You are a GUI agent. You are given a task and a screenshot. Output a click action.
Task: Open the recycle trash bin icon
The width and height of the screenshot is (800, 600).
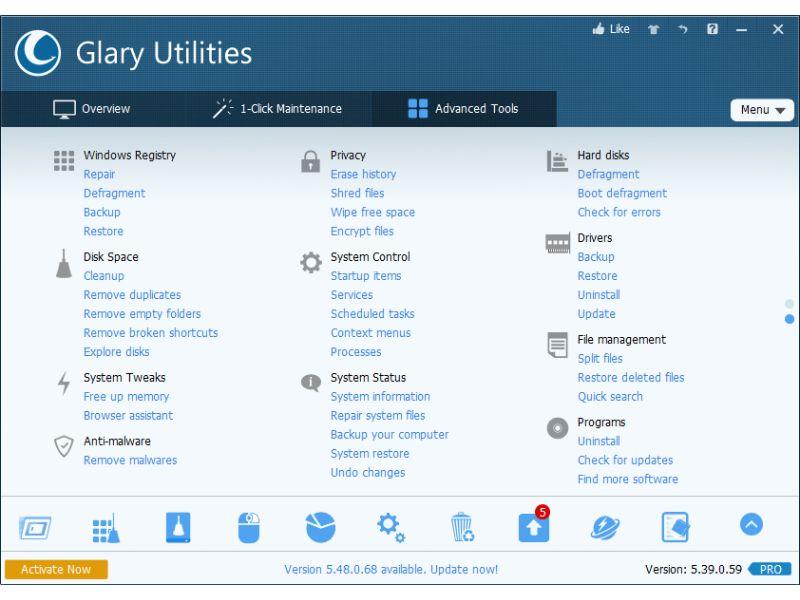[462, 528]
